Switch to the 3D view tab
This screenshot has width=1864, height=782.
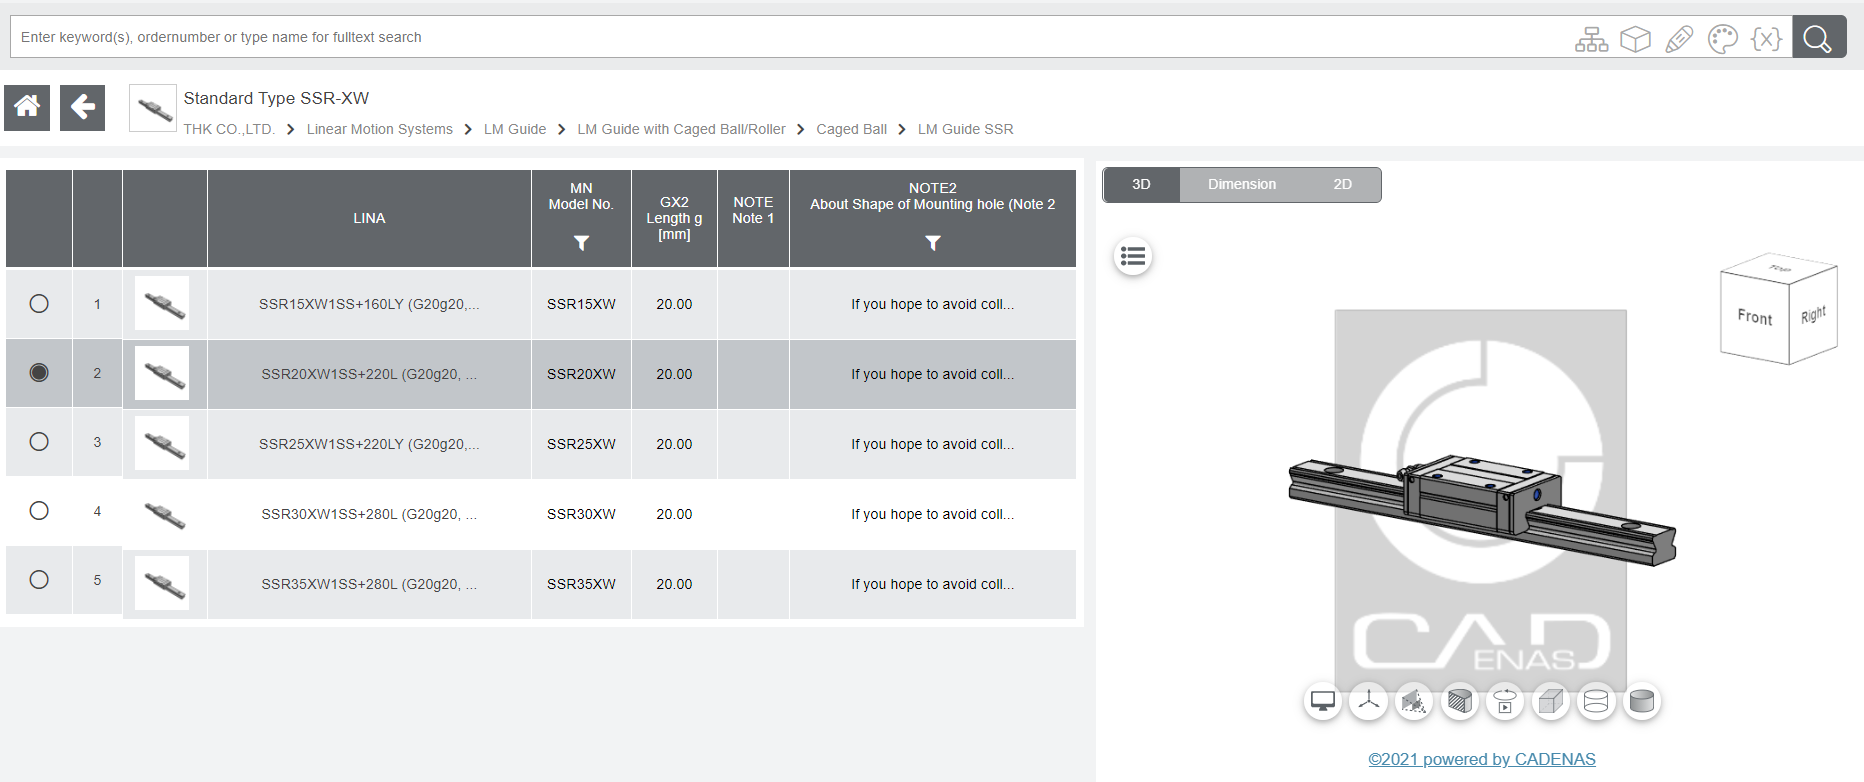point(1141,185)
